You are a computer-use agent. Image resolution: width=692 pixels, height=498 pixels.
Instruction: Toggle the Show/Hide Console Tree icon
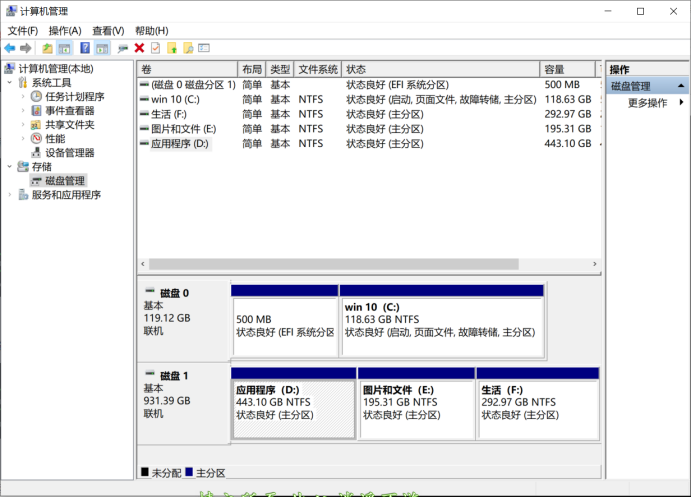coord(64,48)
